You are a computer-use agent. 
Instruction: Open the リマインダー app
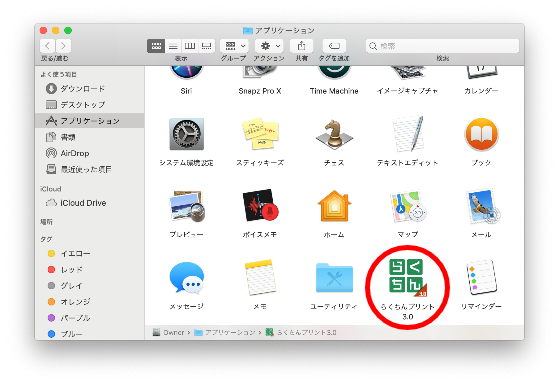(x=481, y=278)
